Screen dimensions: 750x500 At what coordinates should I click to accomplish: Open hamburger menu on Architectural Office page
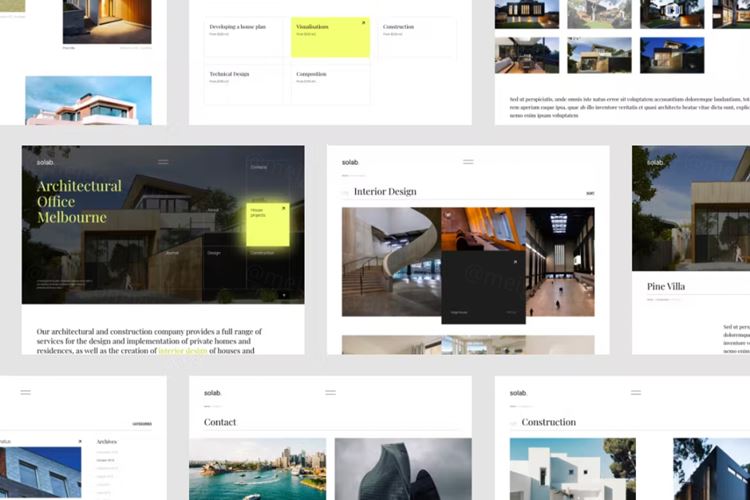(163, 162)
